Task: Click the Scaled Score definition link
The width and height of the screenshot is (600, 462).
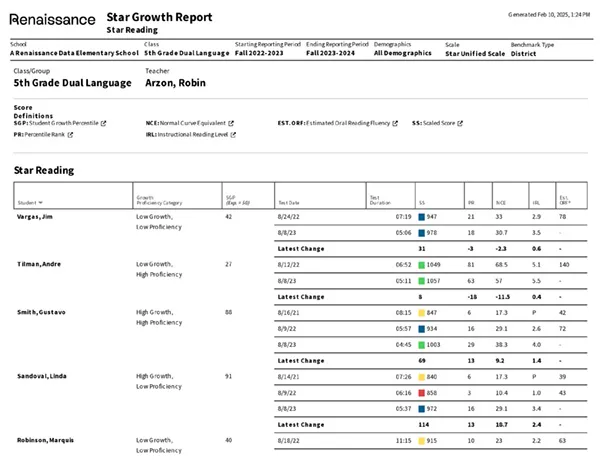Action: 439,123
